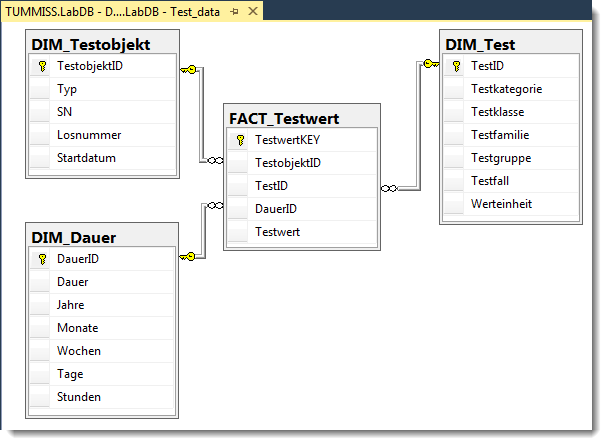Click primary key icon beside DauerID in DIM_Dauer
Viewport: 607px width, 445px height.
click(x=42, y=259)
